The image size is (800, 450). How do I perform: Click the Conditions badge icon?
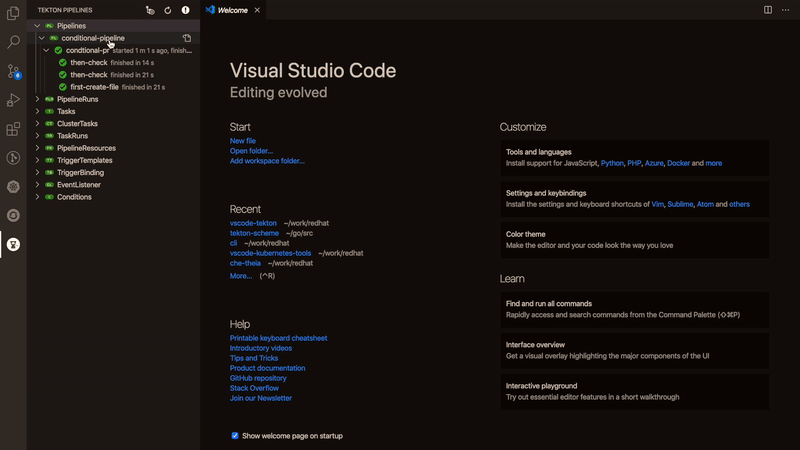(x=49, y=197)
